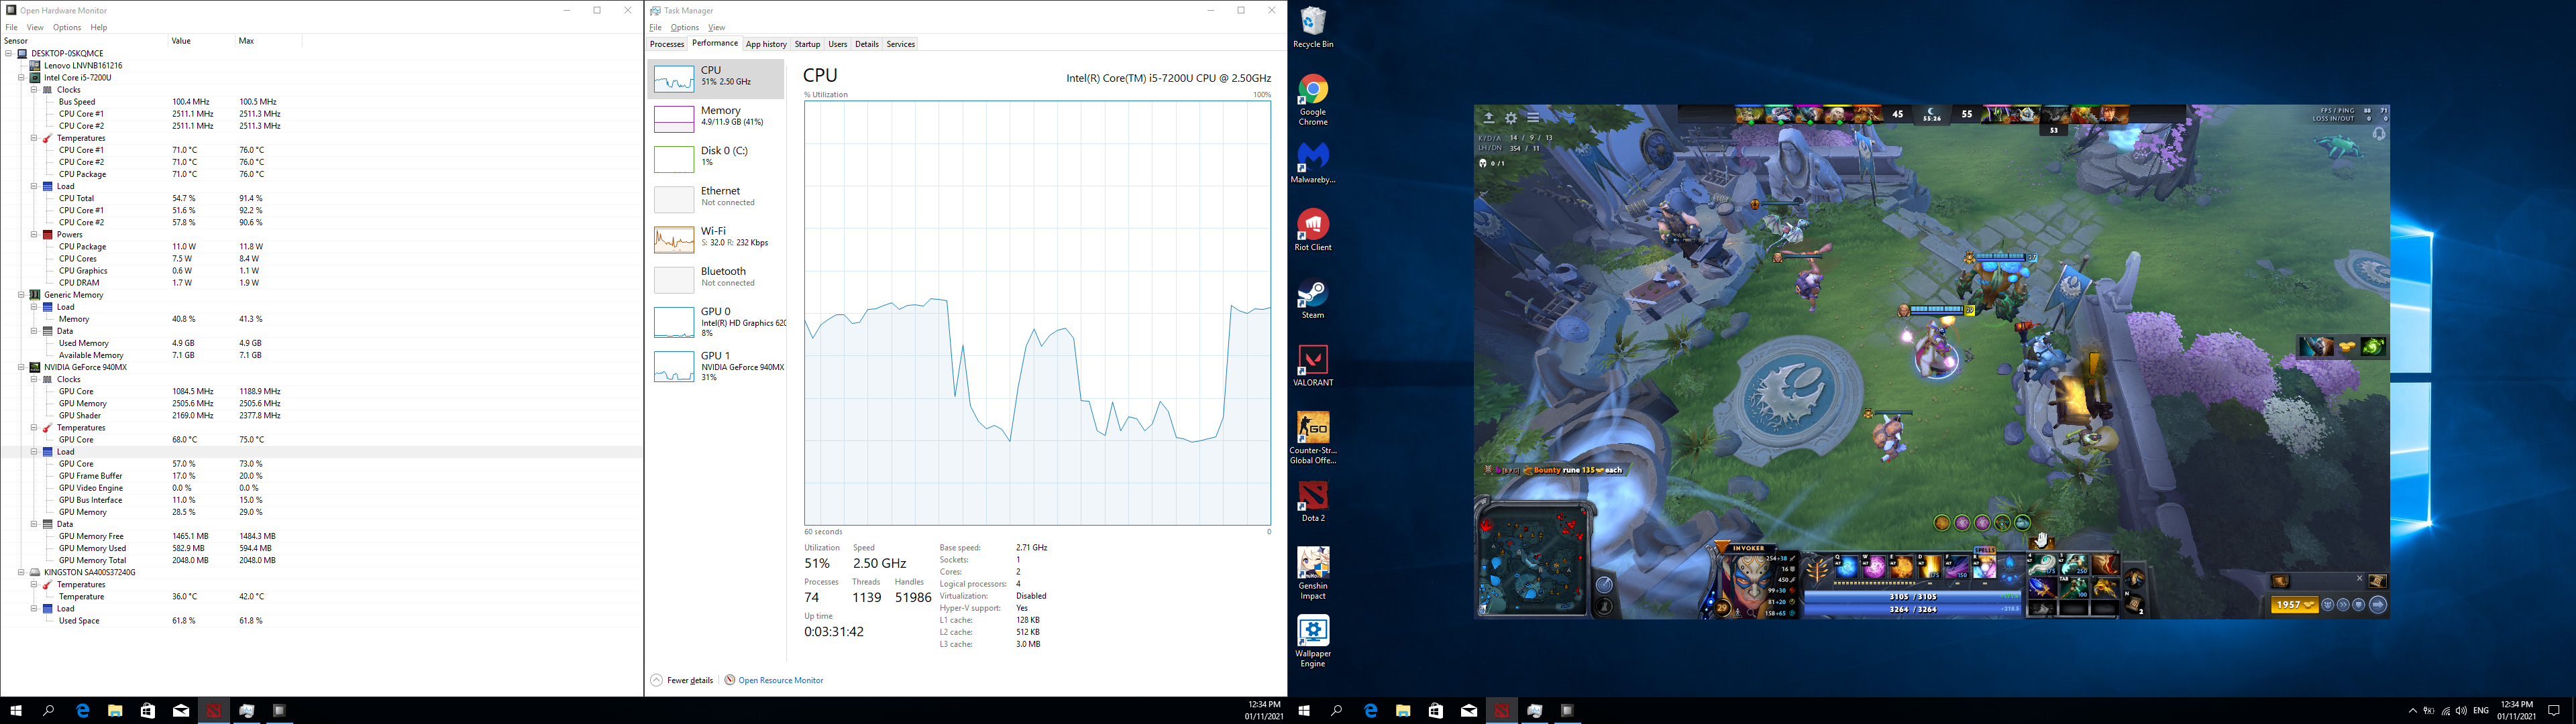Open File menu in Open Hardware Monitor

[12, 27]
